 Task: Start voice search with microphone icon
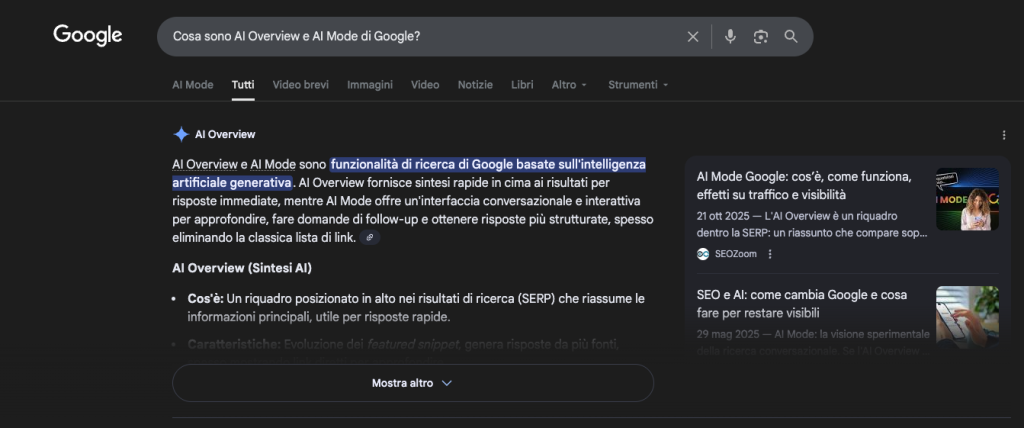pyautogui.click(x=730, y=37)
